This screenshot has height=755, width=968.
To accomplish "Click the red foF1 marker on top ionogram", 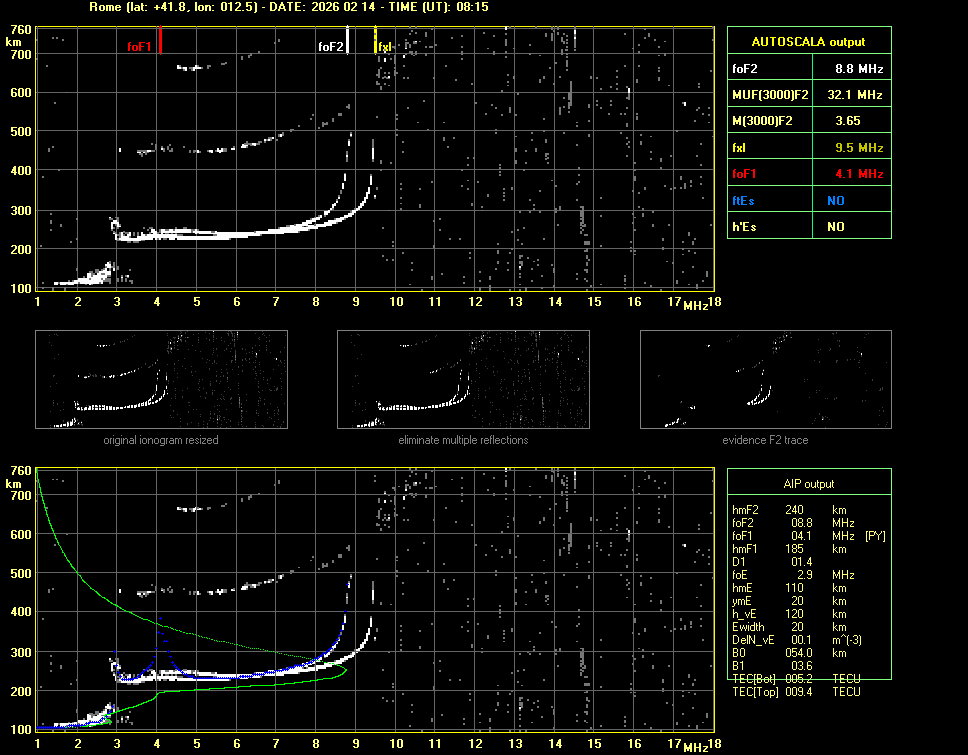I will 159,41.
